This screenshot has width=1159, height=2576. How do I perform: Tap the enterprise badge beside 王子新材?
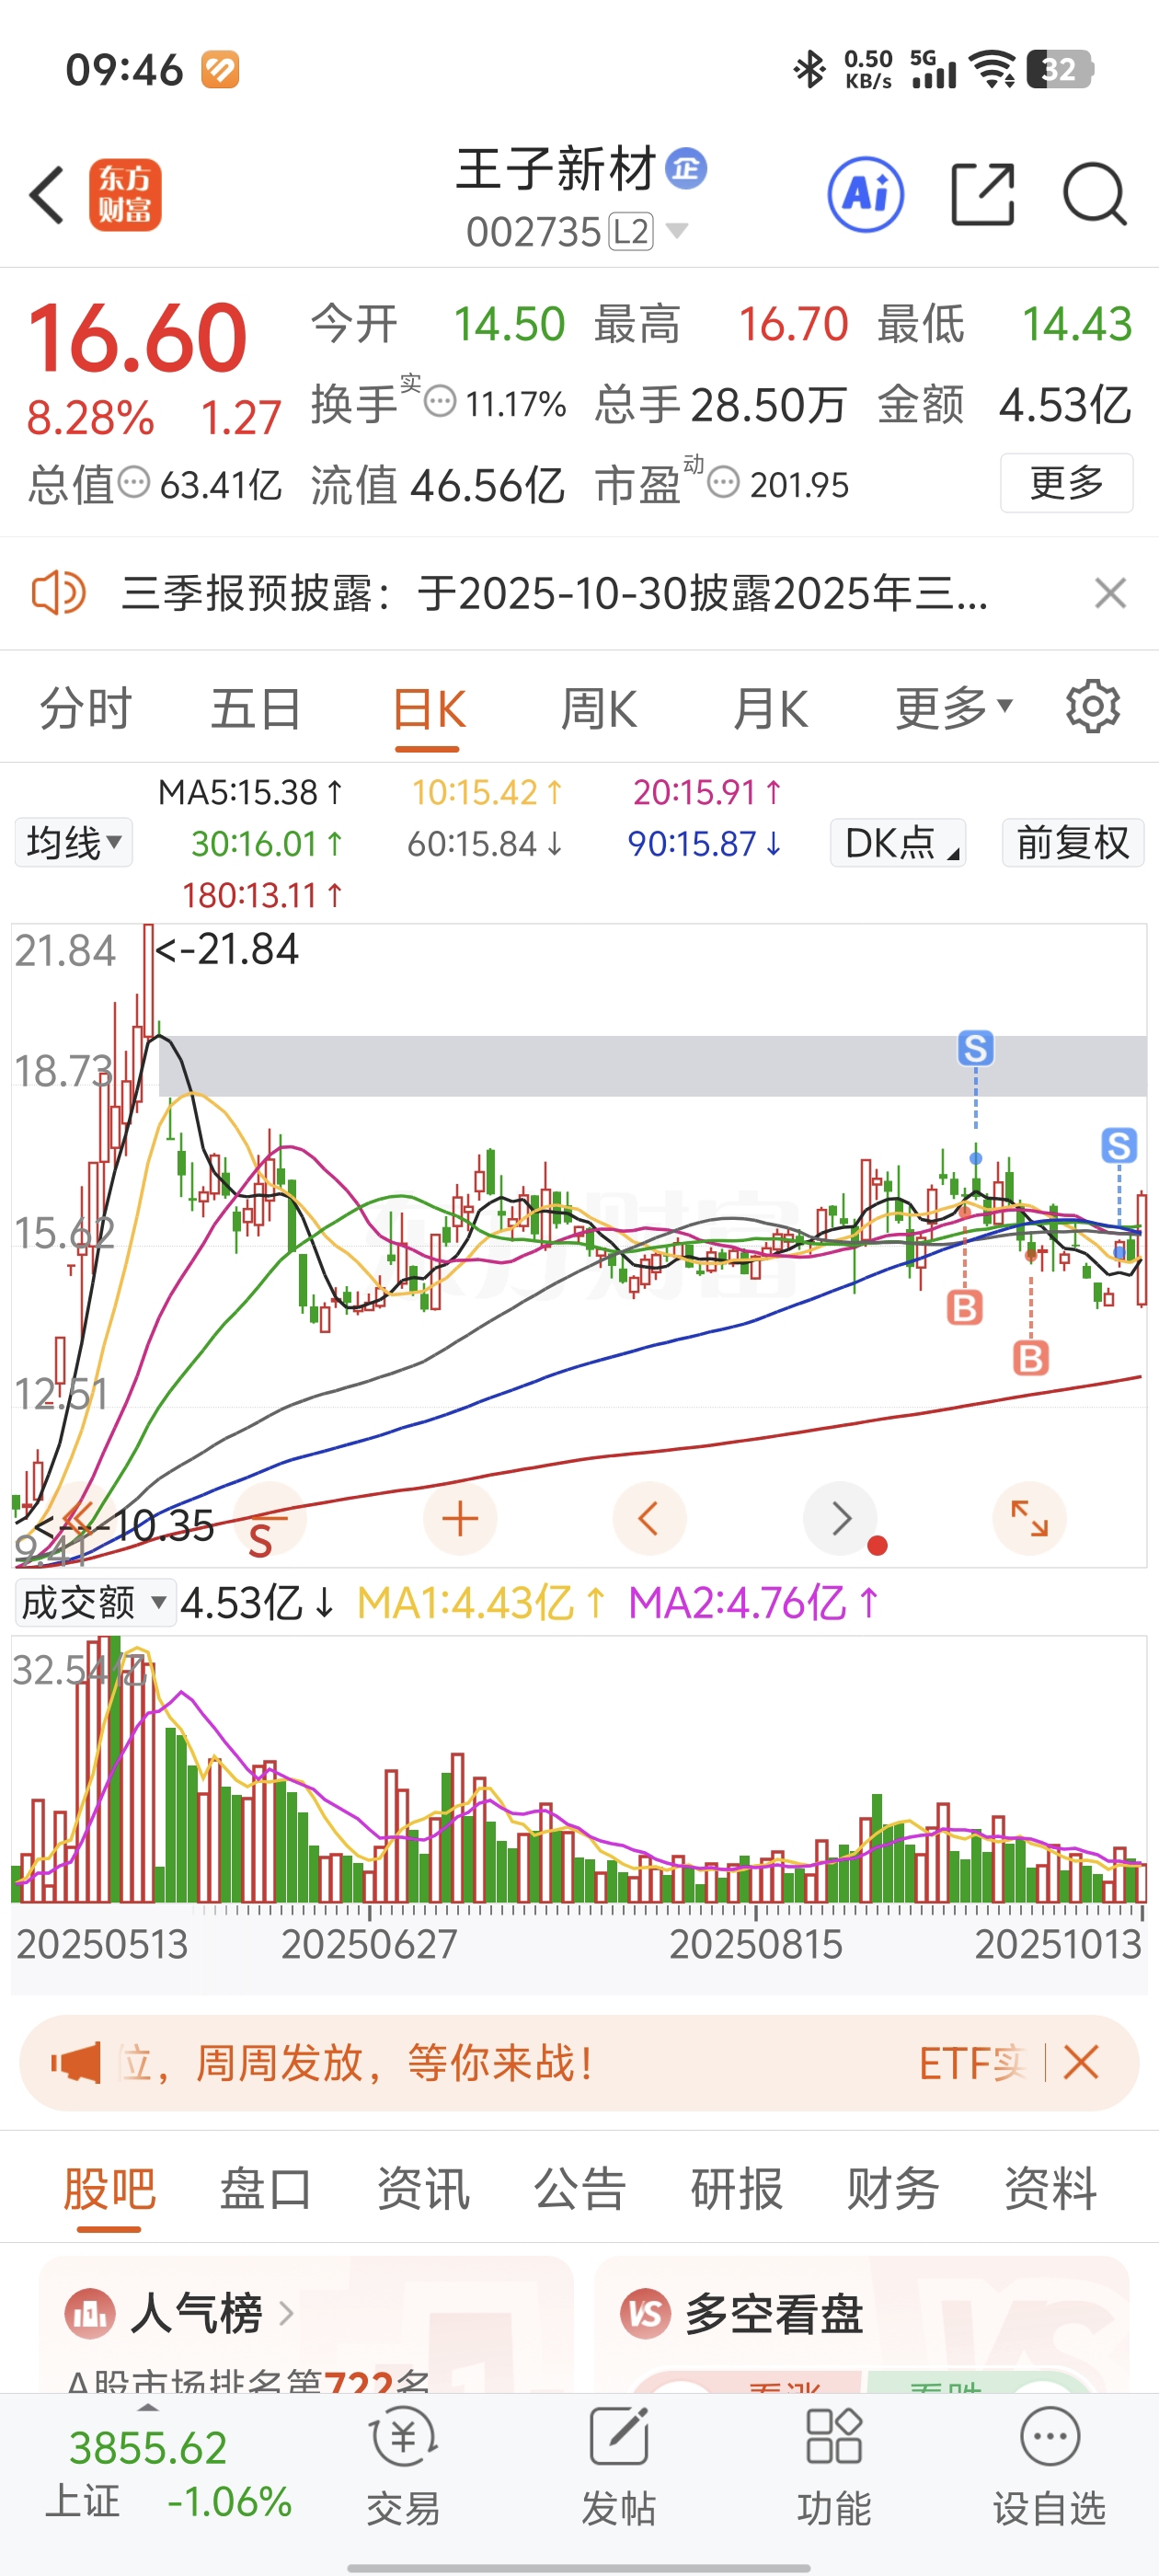(687, 168)
